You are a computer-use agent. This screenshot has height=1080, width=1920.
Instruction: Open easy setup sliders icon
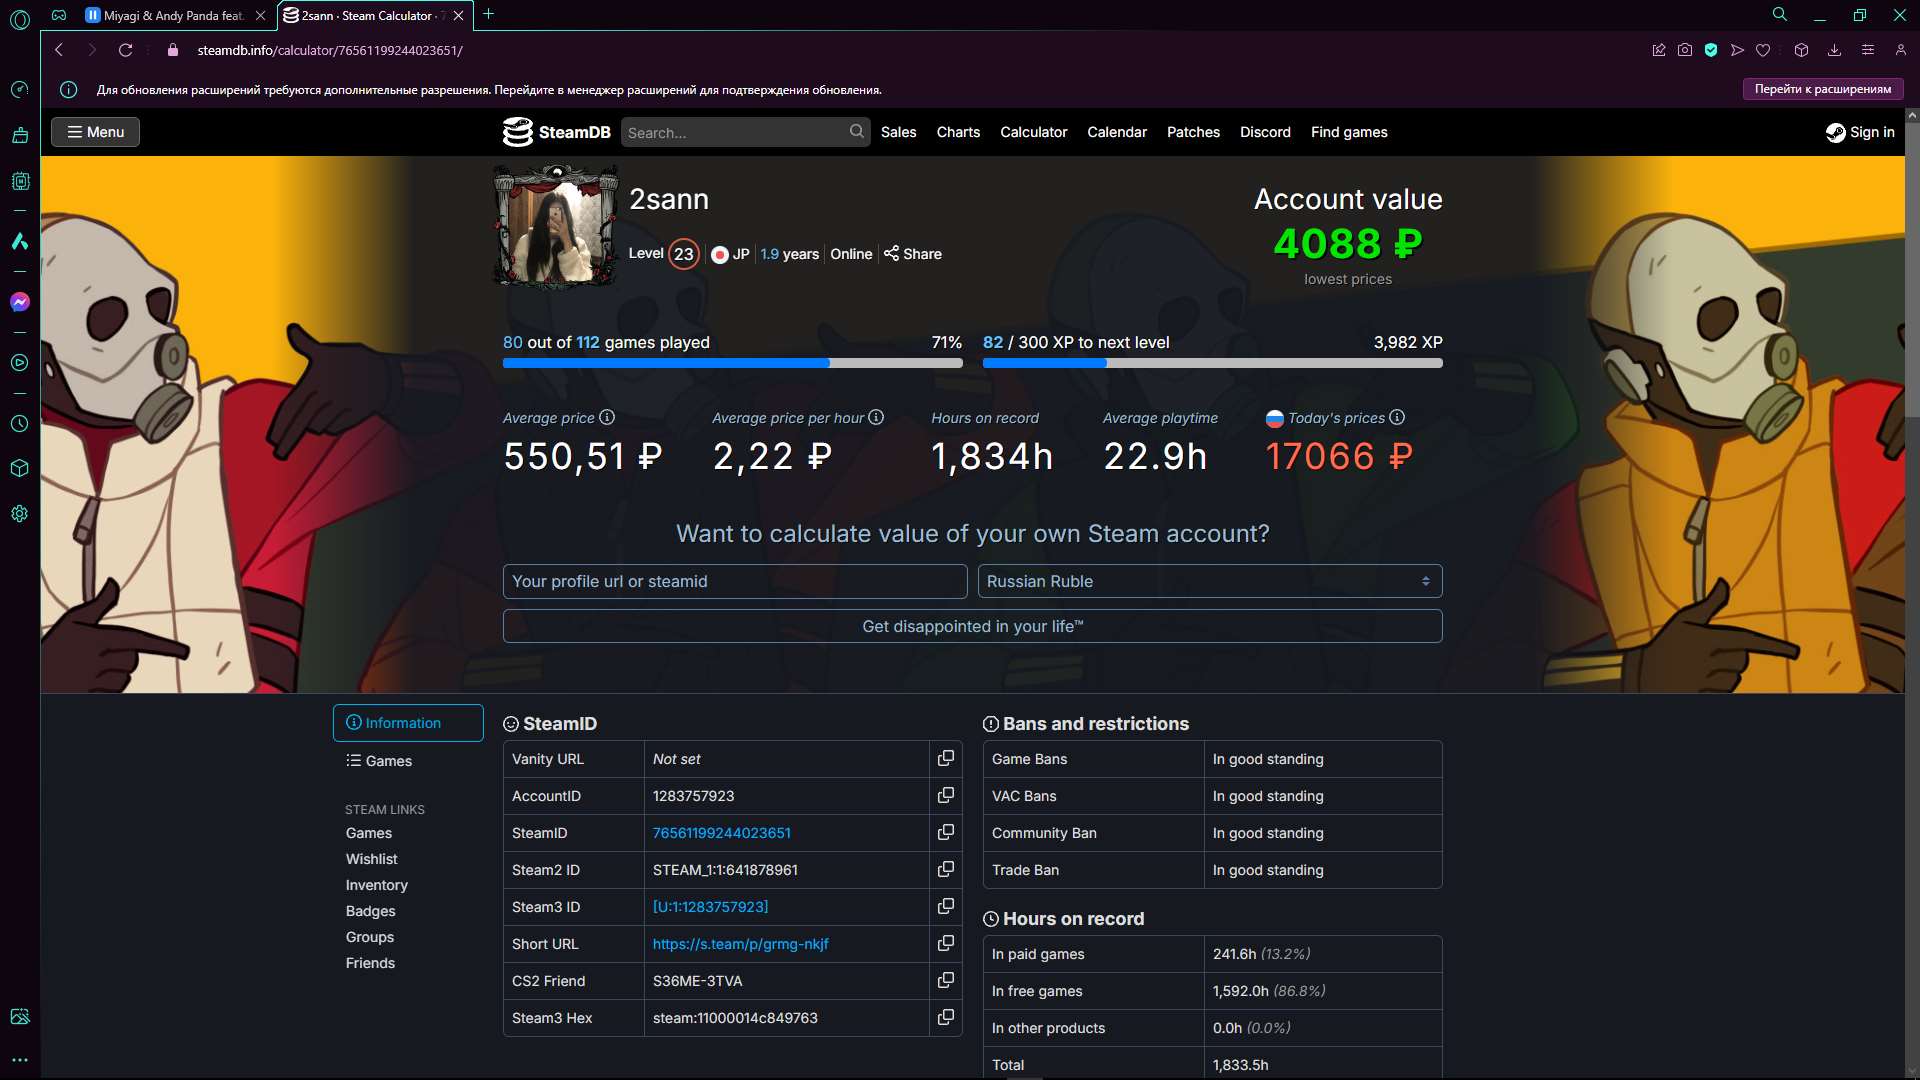click(x=1867, y=50)
